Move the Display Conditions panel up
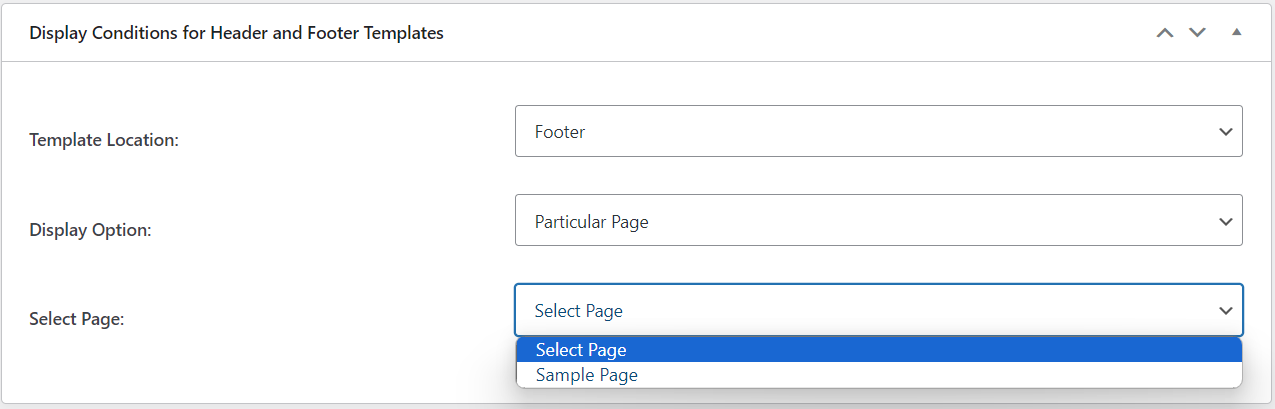The width and height of the screenshot is (1275, 409). click(x=1164, y=33)
